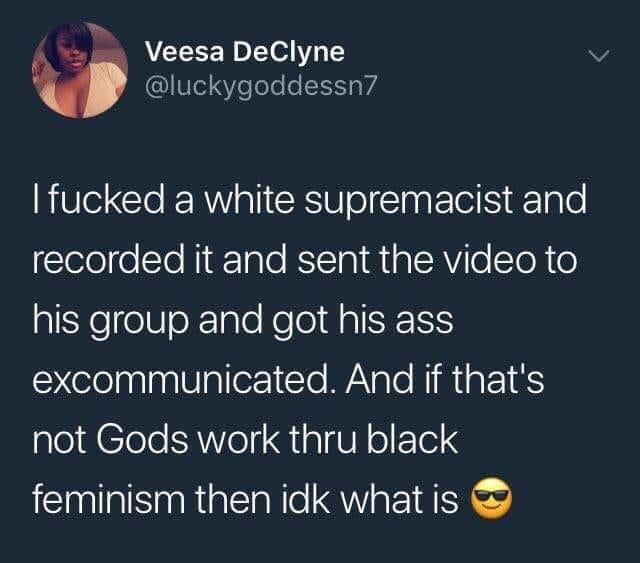The width and height of the screenshot is (640, 563).
Task: Click the word 'group' in tweet body
Action: tap(139, 321)
